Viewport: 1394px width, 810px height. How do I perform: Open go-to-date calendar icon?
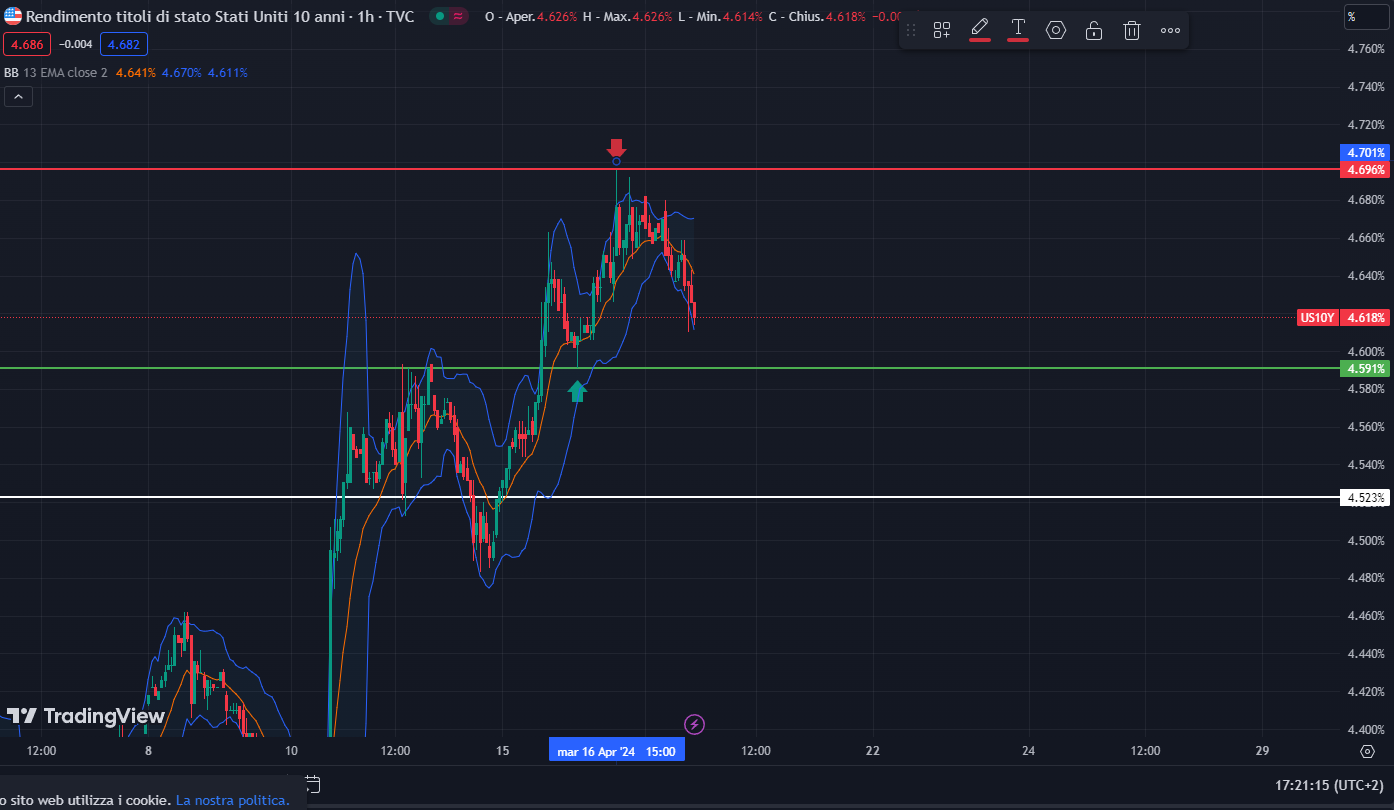point(312,784)
